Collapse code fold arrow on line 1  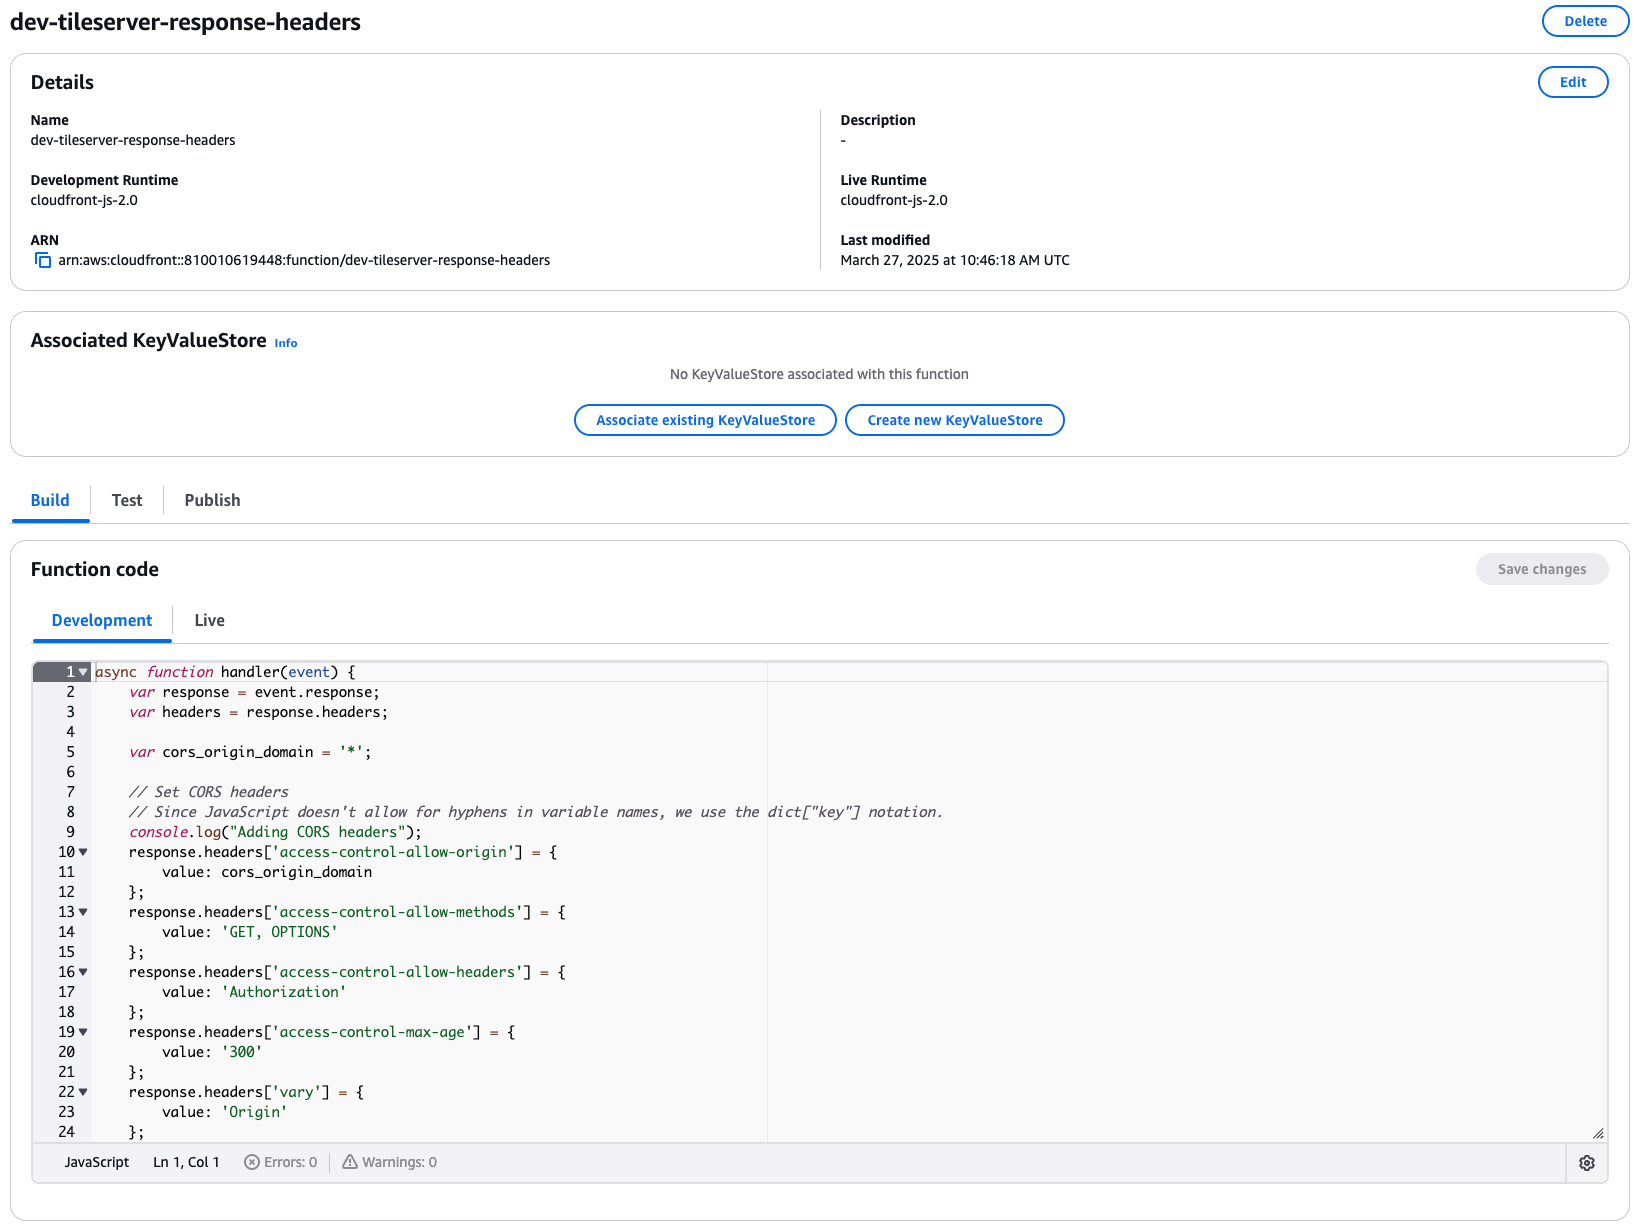tap(83, 672)
